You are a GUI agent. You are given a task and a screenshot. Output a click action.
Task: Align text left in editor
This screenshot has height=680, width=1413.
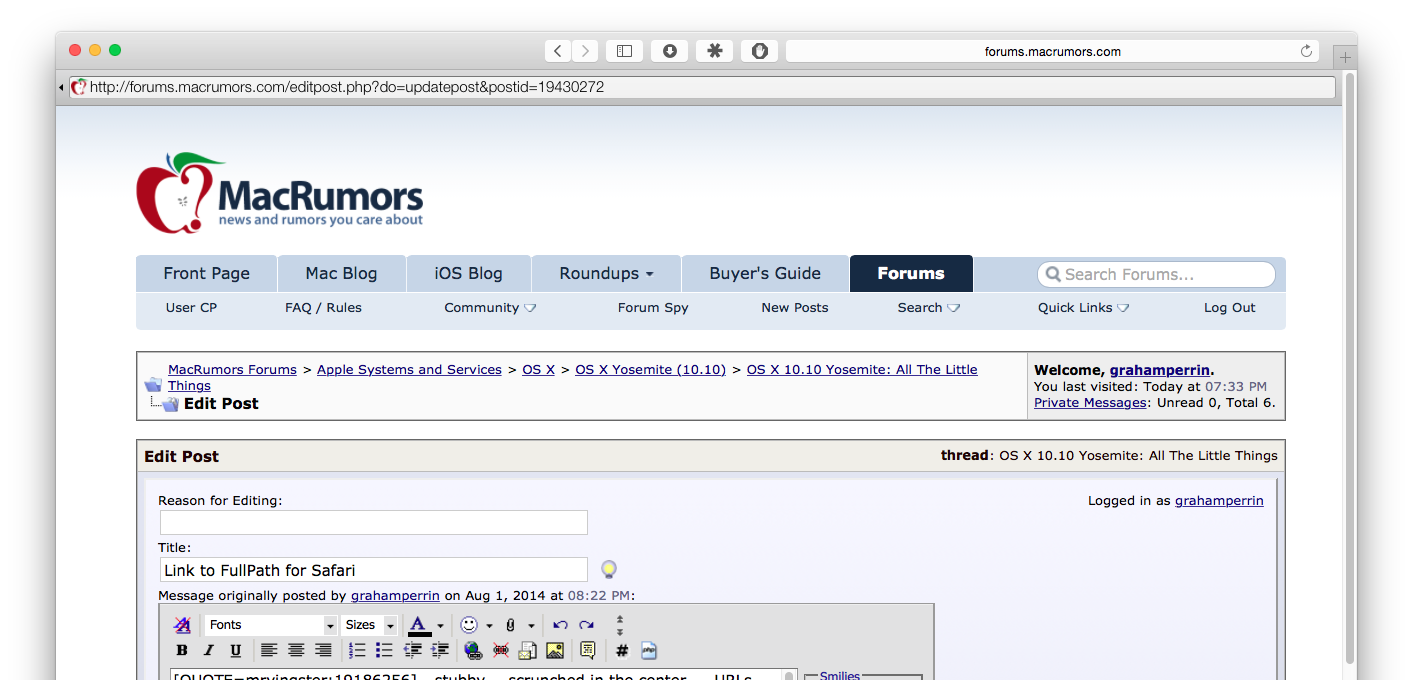[269, 651]
